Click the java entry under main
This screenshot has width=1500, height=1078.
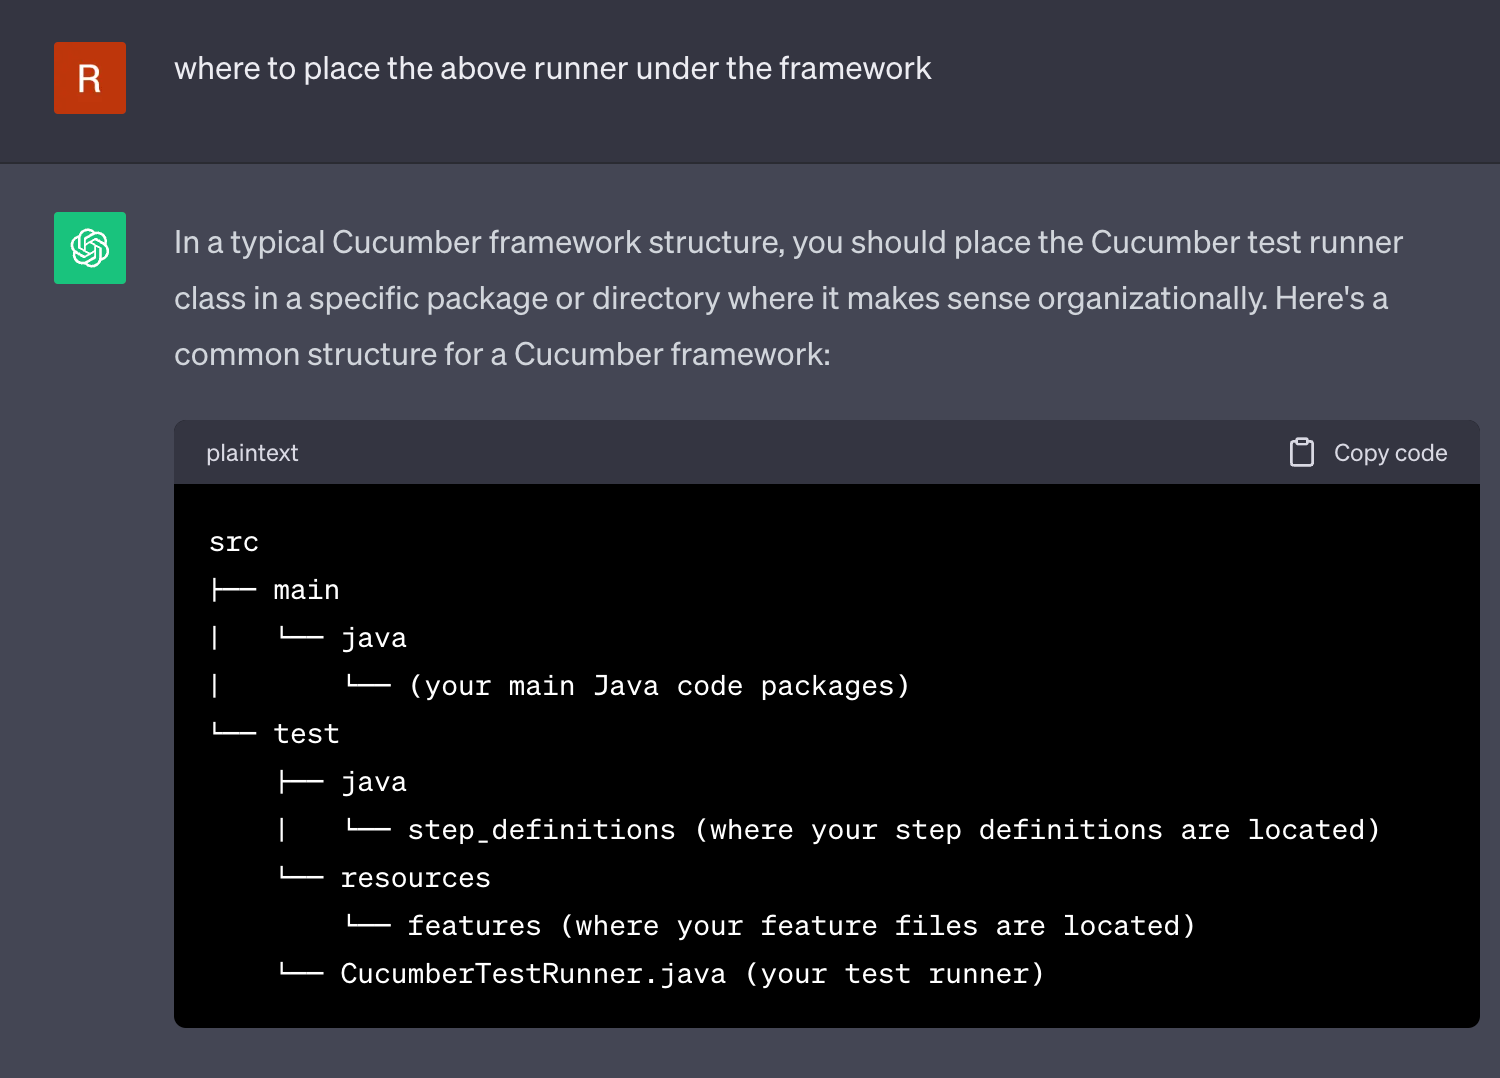tap(374, 638)
